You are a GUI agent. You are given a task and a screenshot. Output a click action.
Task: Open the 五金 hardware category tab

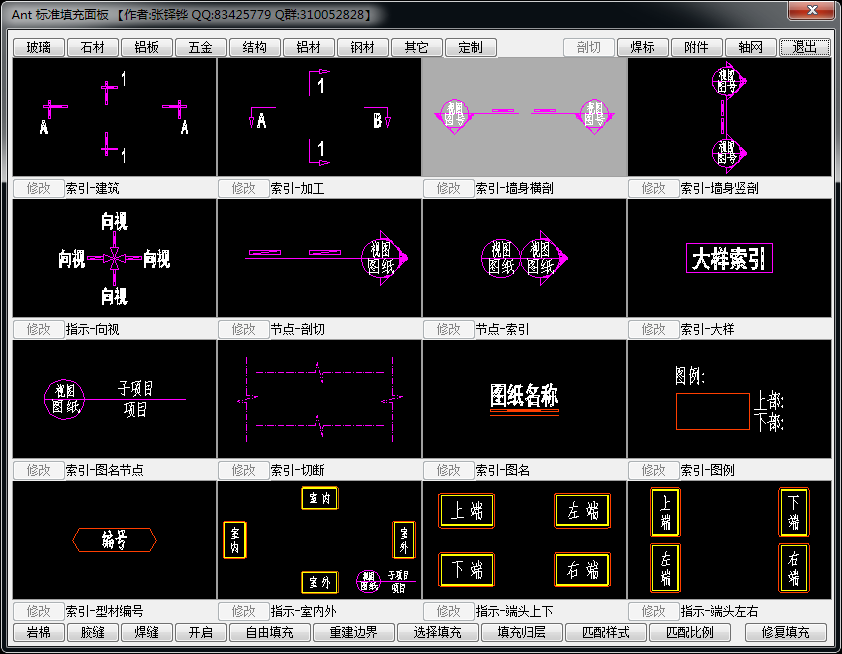click(200, 47)
